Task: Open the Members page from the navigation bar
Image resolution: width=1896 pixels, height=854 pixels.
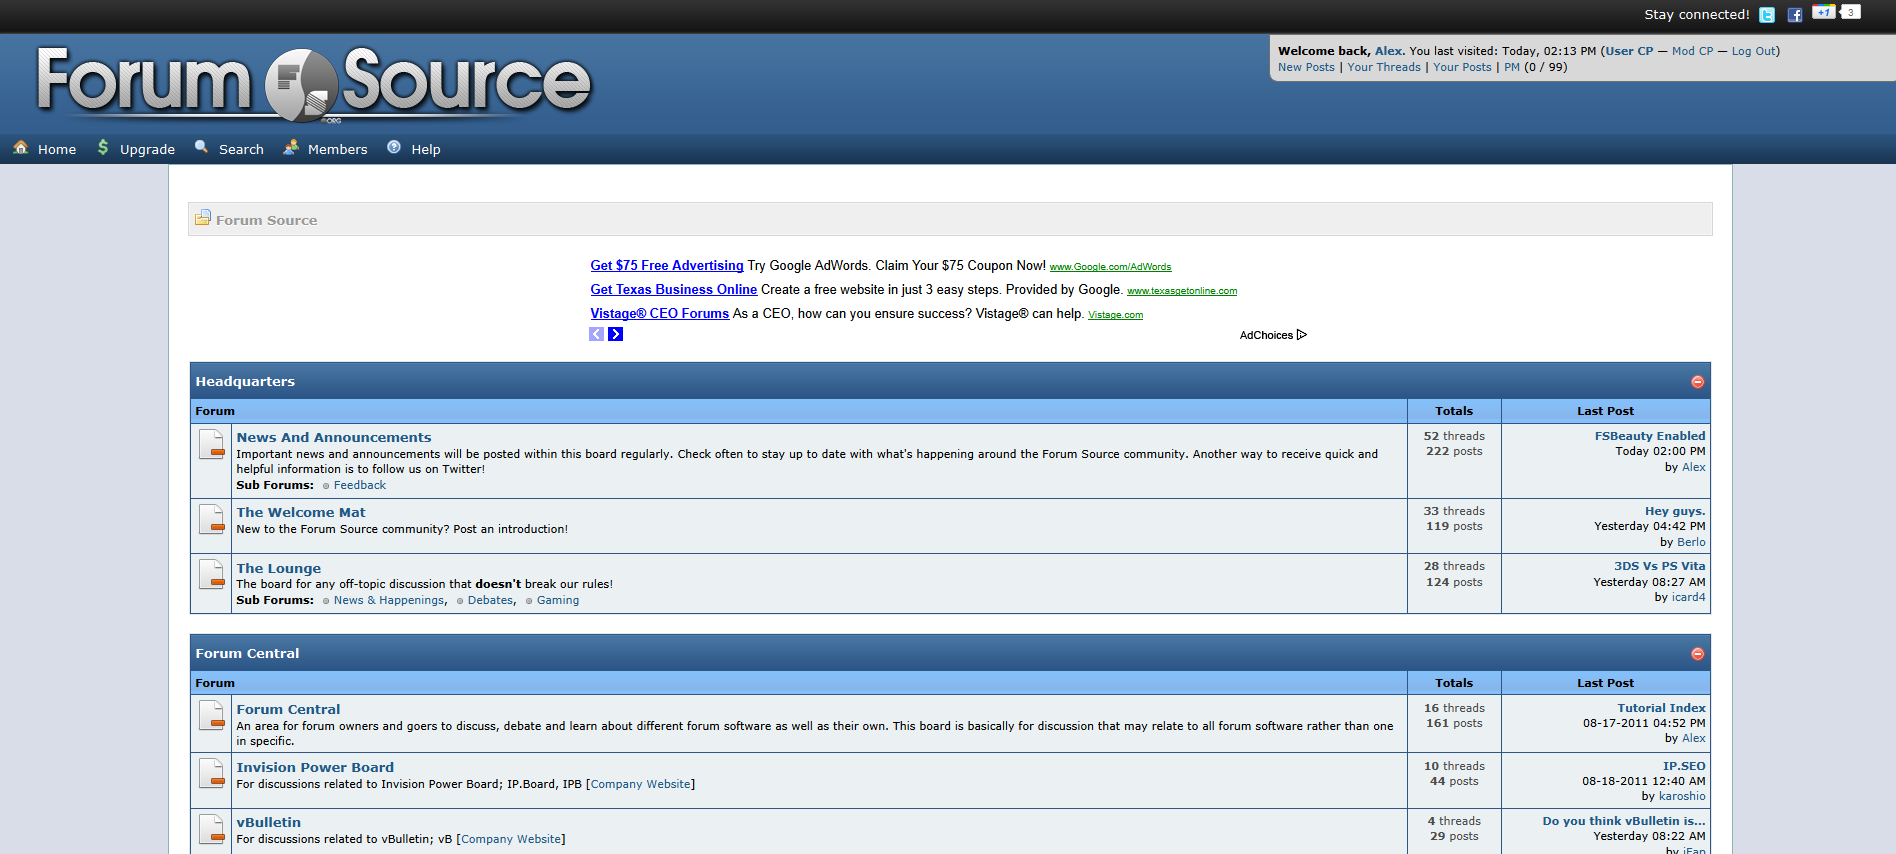Action: (337, 149)
